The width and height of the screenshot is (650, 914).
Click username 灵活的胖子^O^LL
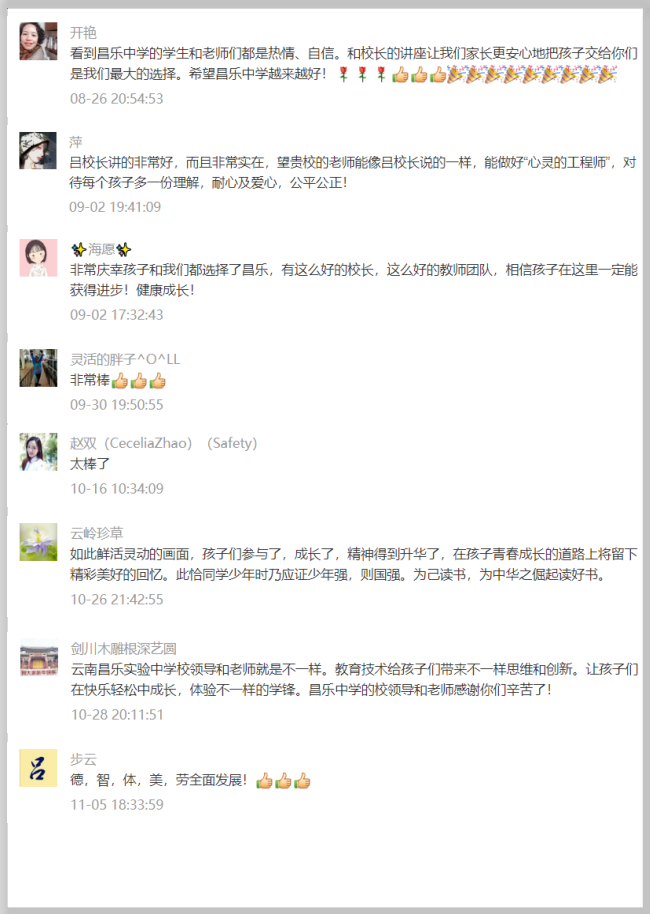pyautogui.click(x=125, y=359)
